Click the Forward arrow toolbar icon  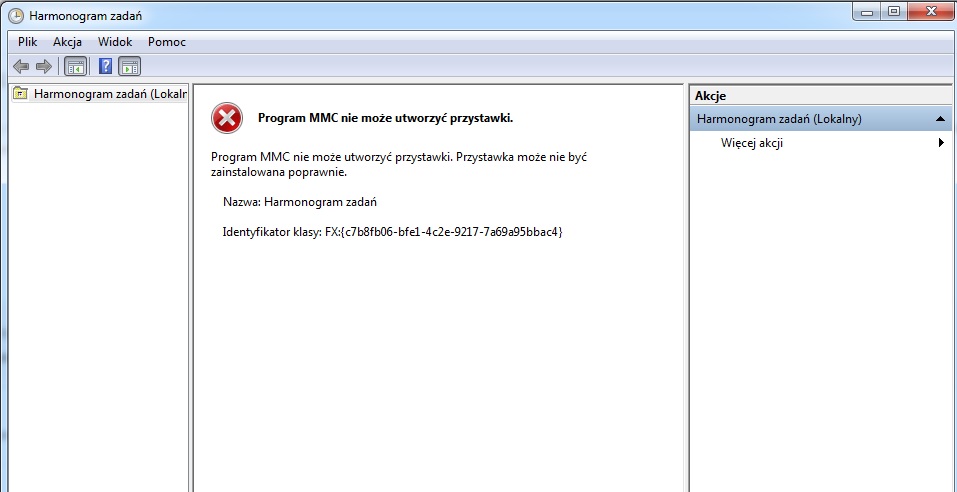[x=43, y=66]
